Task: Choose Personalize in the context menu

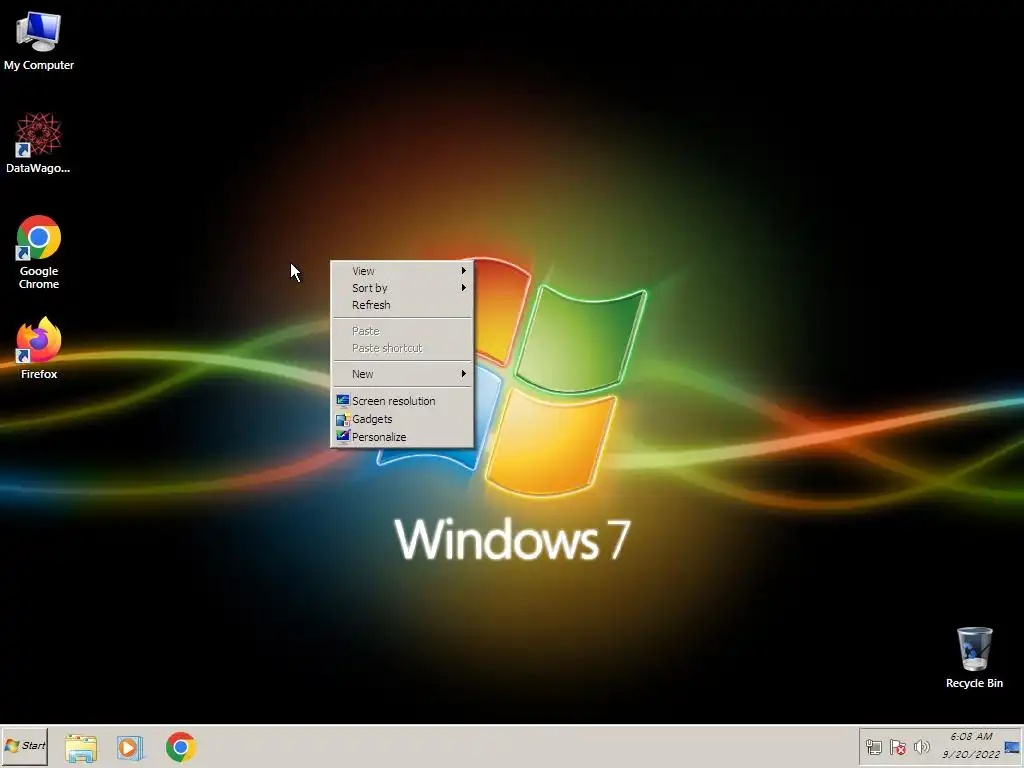Action: pos(402,437)
